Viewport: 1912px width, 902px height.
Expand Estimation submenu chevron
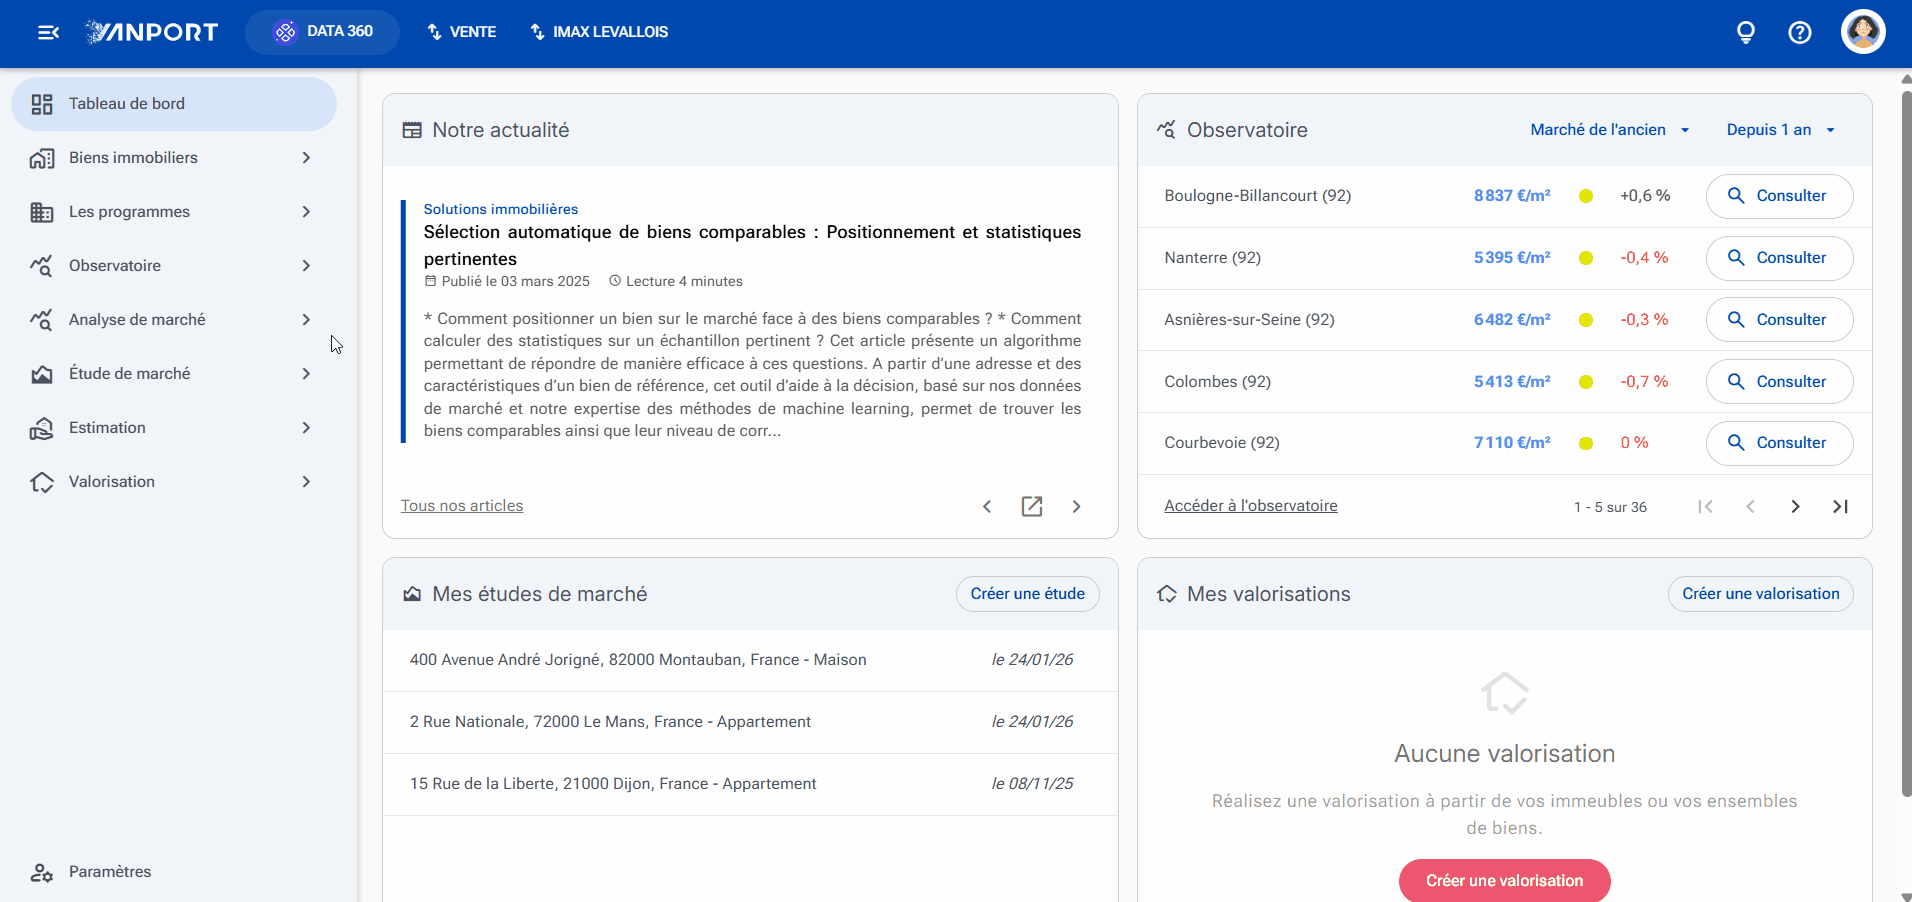tap(306, 428)
